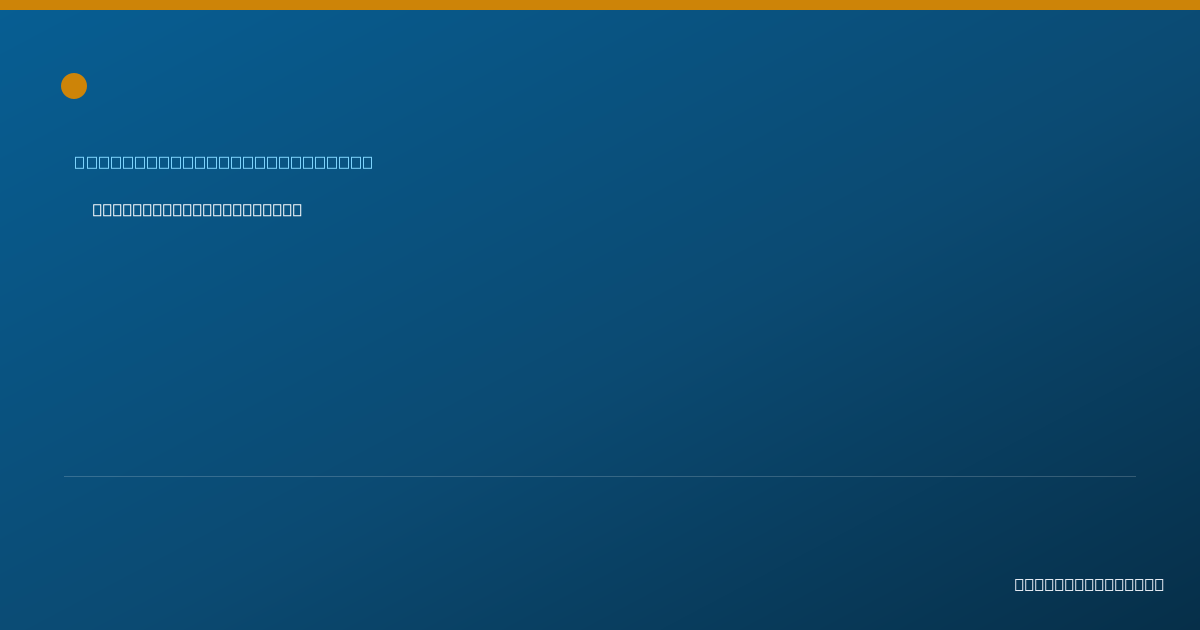Click the first box of the footer text
Viewport: 1200px width, 630px height.
pyautogui.click(x=1020, y=584)
